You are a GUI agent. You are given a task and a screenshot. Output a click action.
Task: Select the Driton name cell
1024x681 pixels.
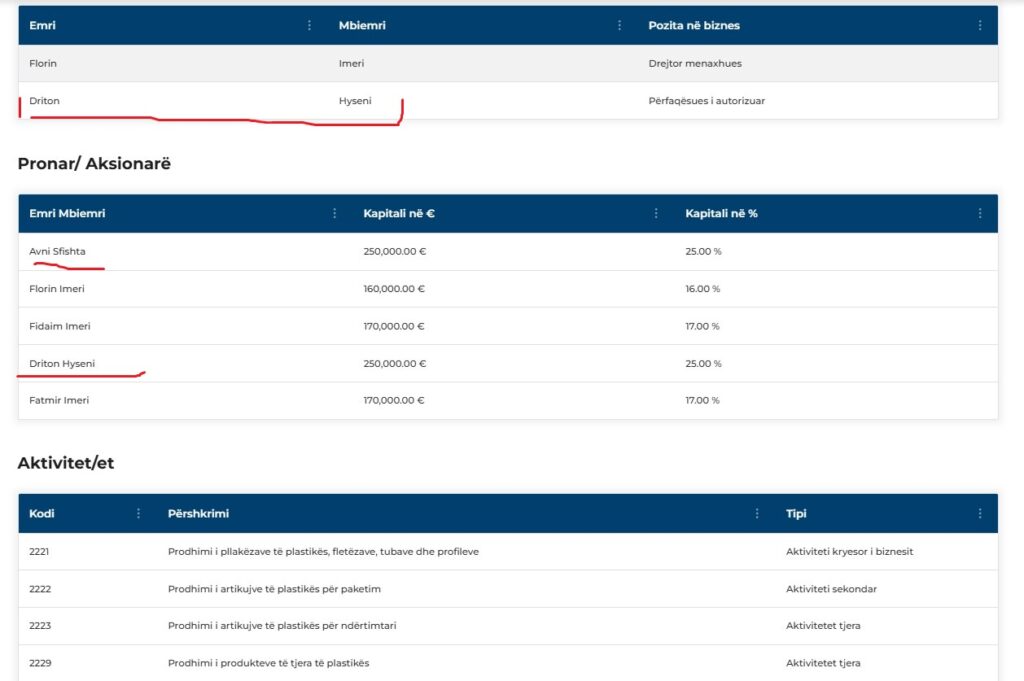(45, 100)
